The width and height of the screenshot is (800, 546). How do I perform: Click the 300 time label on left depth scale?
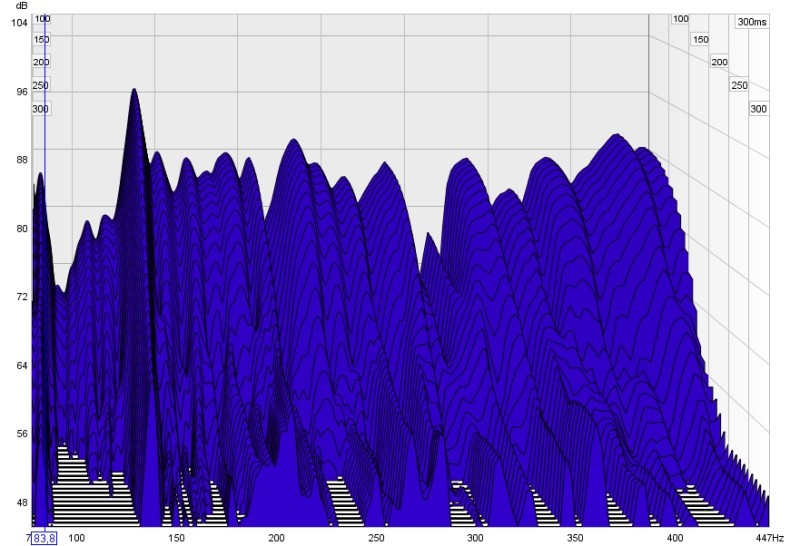coord(40,109)
